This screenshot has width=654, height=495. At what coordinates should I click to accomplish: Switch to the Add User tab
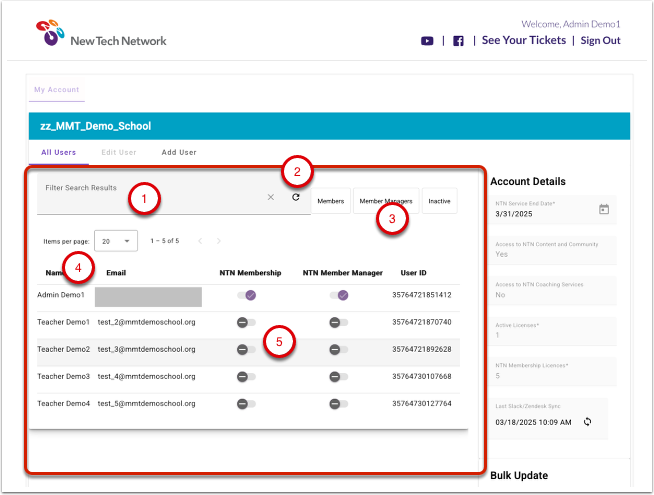coord(179,153)
